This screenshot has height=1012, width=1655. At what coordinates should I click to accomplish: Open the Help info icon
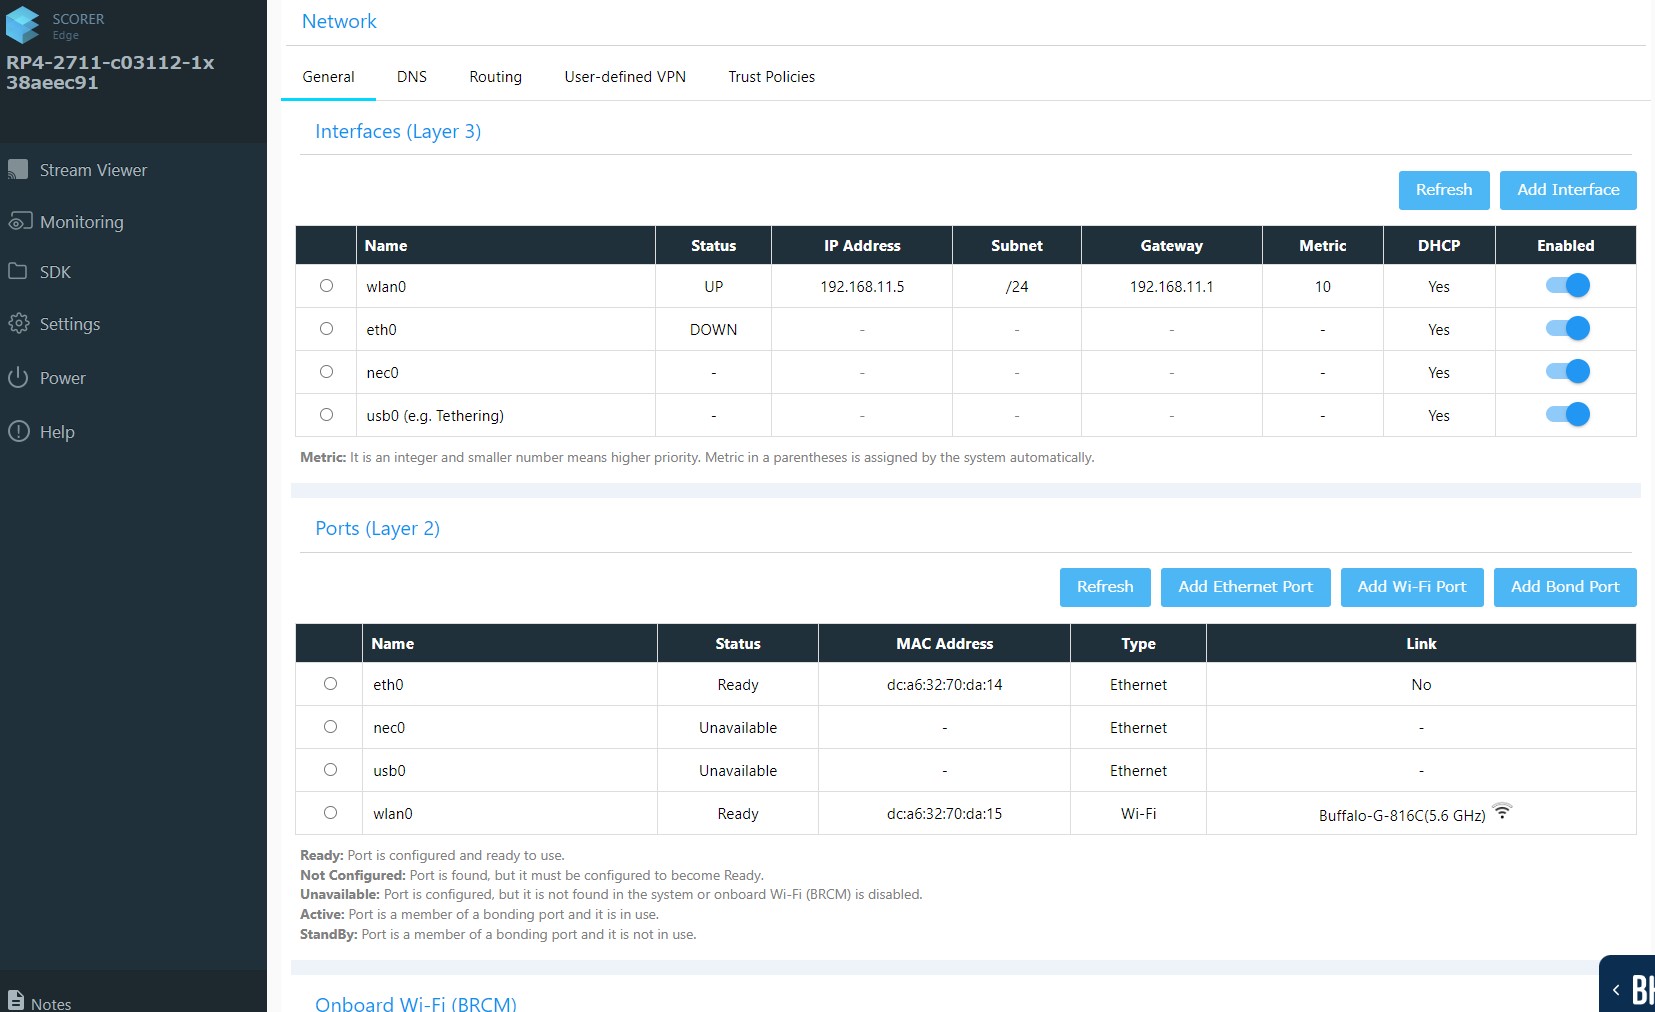pyautogui.click(x=18, y=432)
